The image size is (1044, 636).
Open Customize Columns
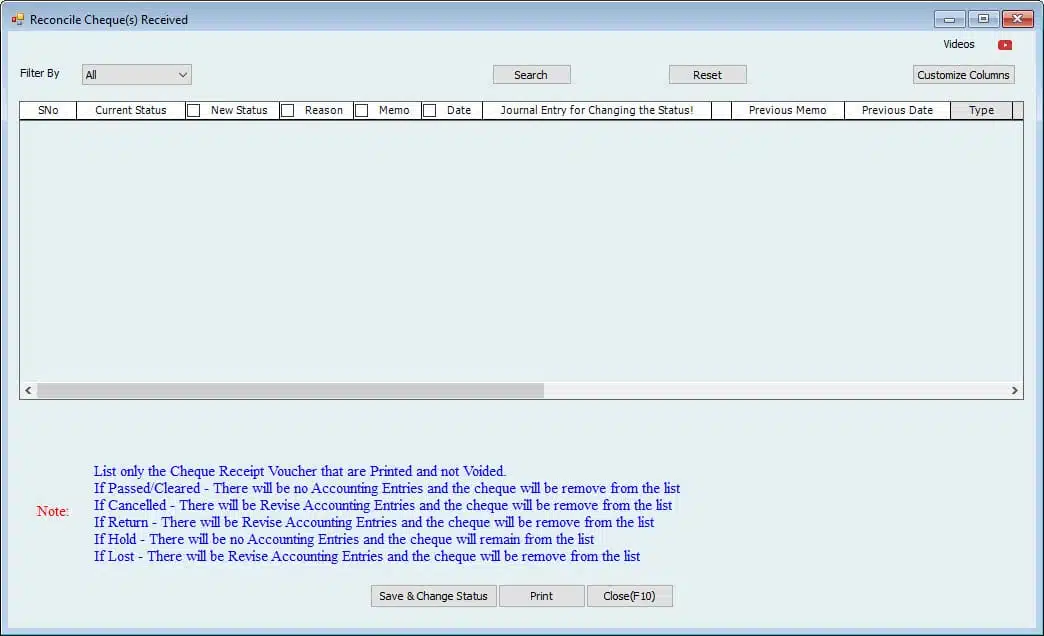pos(963,75)
